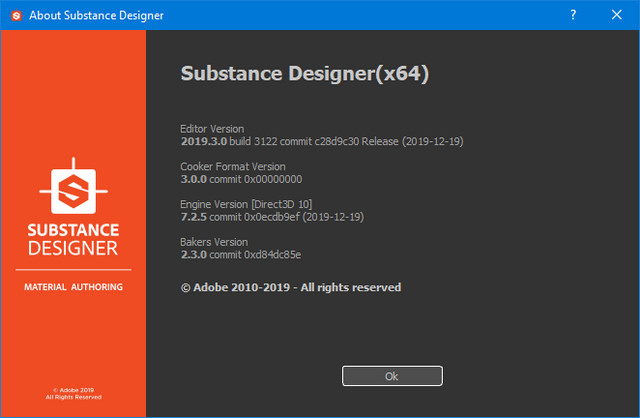Screen dimensions: 640x418
Task: Click the 3.0.0 commit 0x00000000 line
Action: tap(241, 179)
